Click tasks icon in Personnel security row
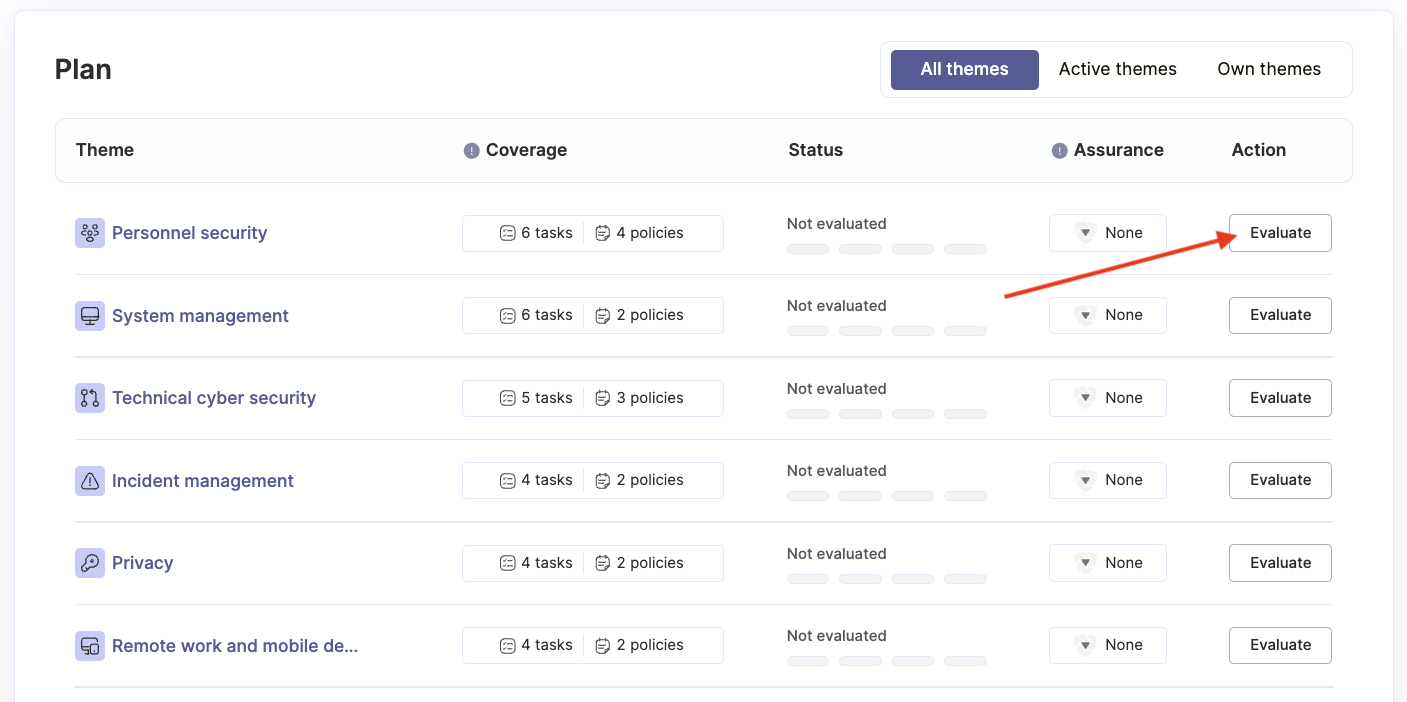Screen dimensions: 1407x702 pyautogui.click(x=507, y=233)
